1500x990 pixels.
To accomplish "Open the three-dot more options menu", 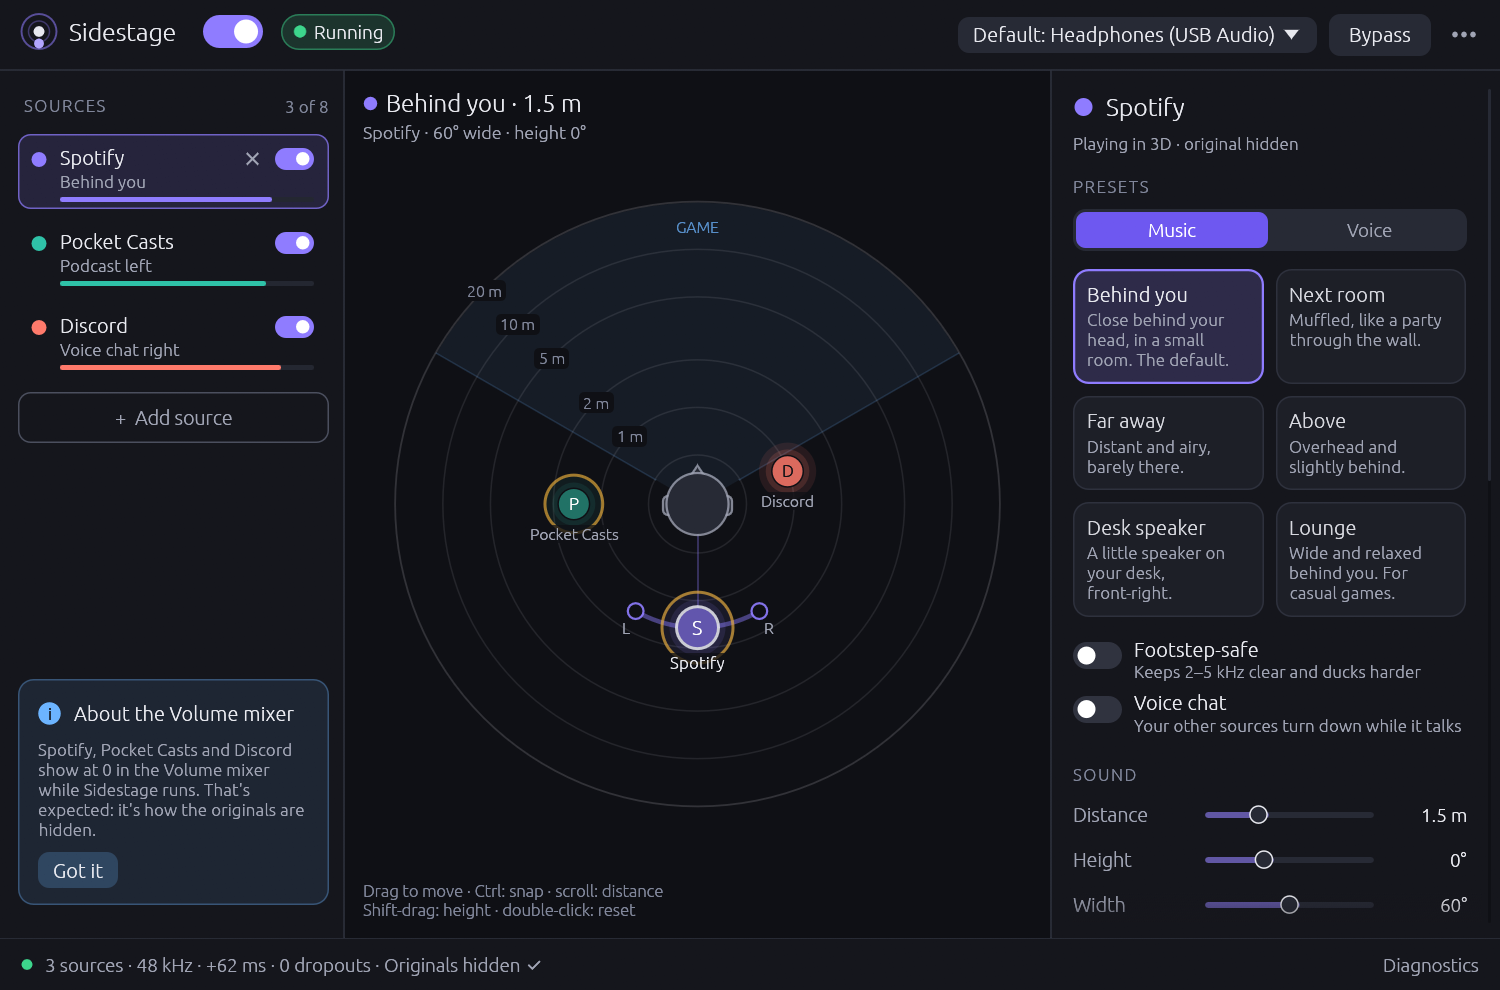I will pos(1464,34).
